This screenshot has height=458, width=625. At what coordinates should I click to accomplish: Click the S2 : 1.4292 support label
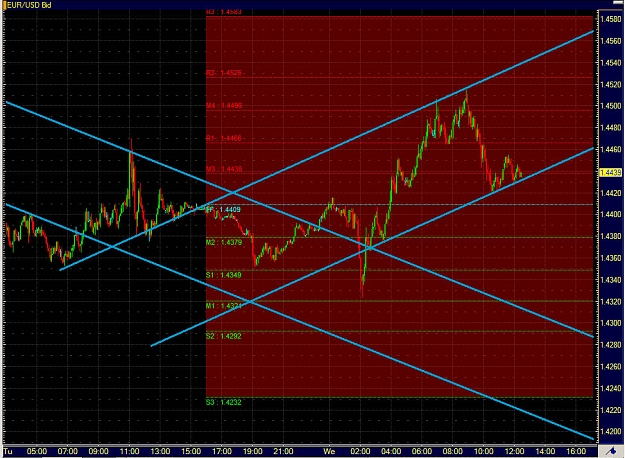224,336
